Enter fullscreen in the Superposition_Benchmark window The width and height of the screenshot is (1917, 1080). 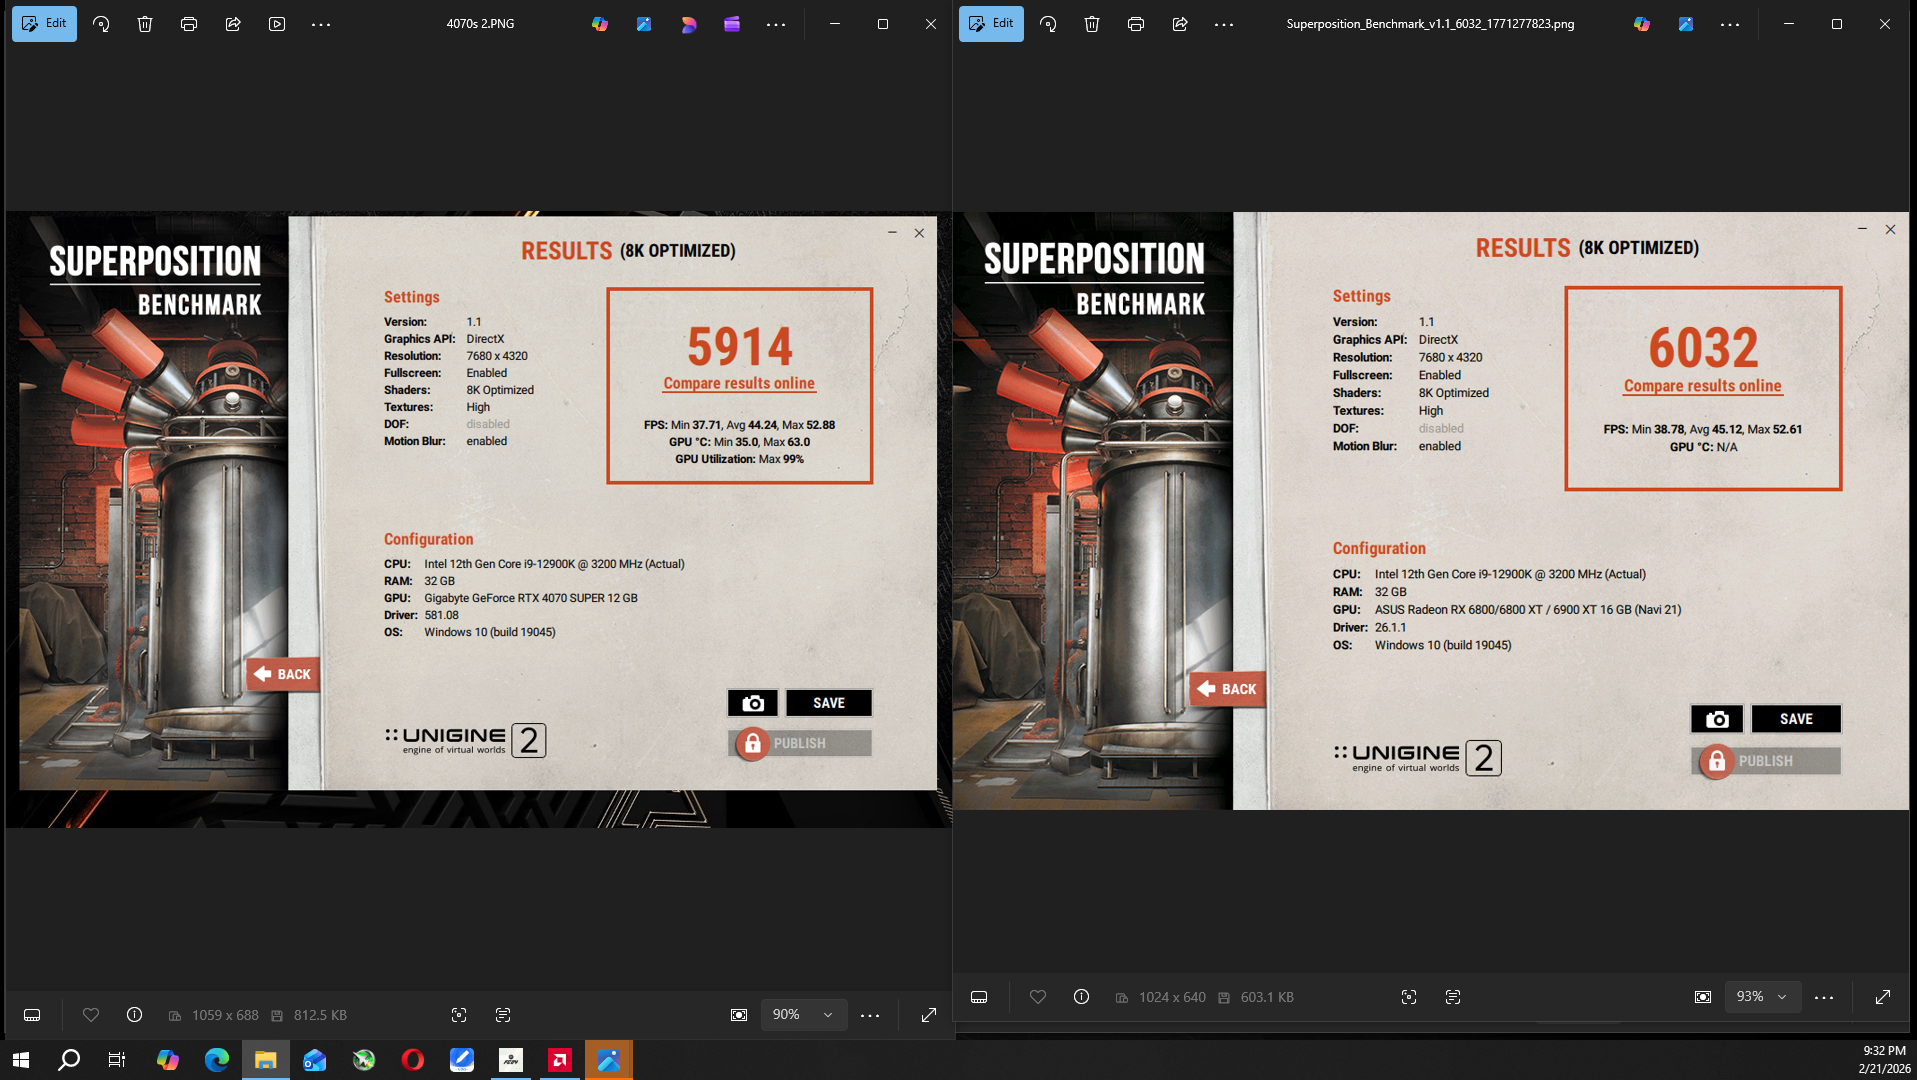(1883, 997)
